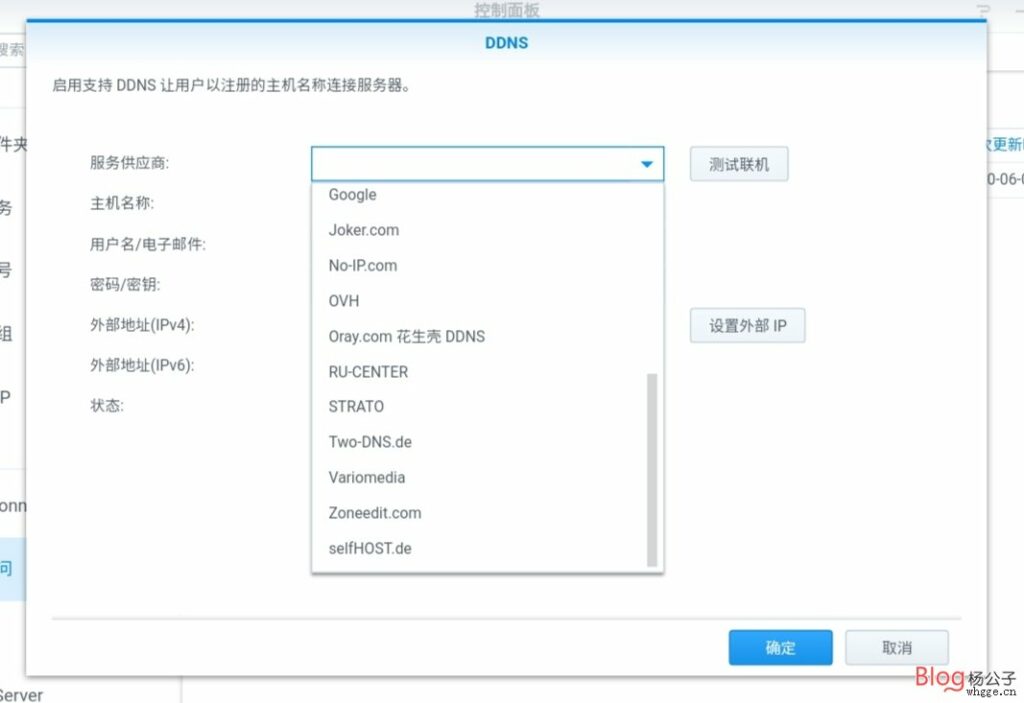Choose Zoneedit.com provider
The width and height of the screenshot is (1024, 703).
tap(487, 512)
